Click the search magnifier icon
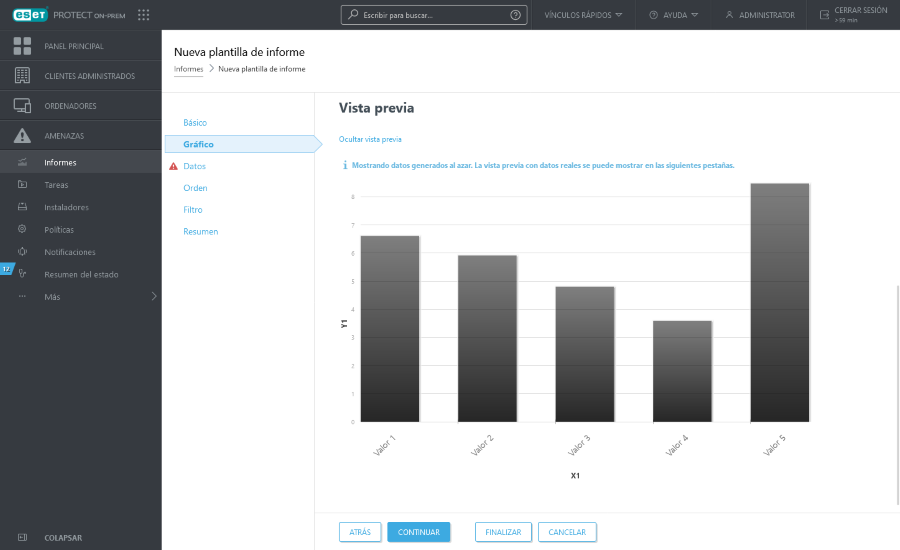 pyautogui.click(x=353, y=14)
